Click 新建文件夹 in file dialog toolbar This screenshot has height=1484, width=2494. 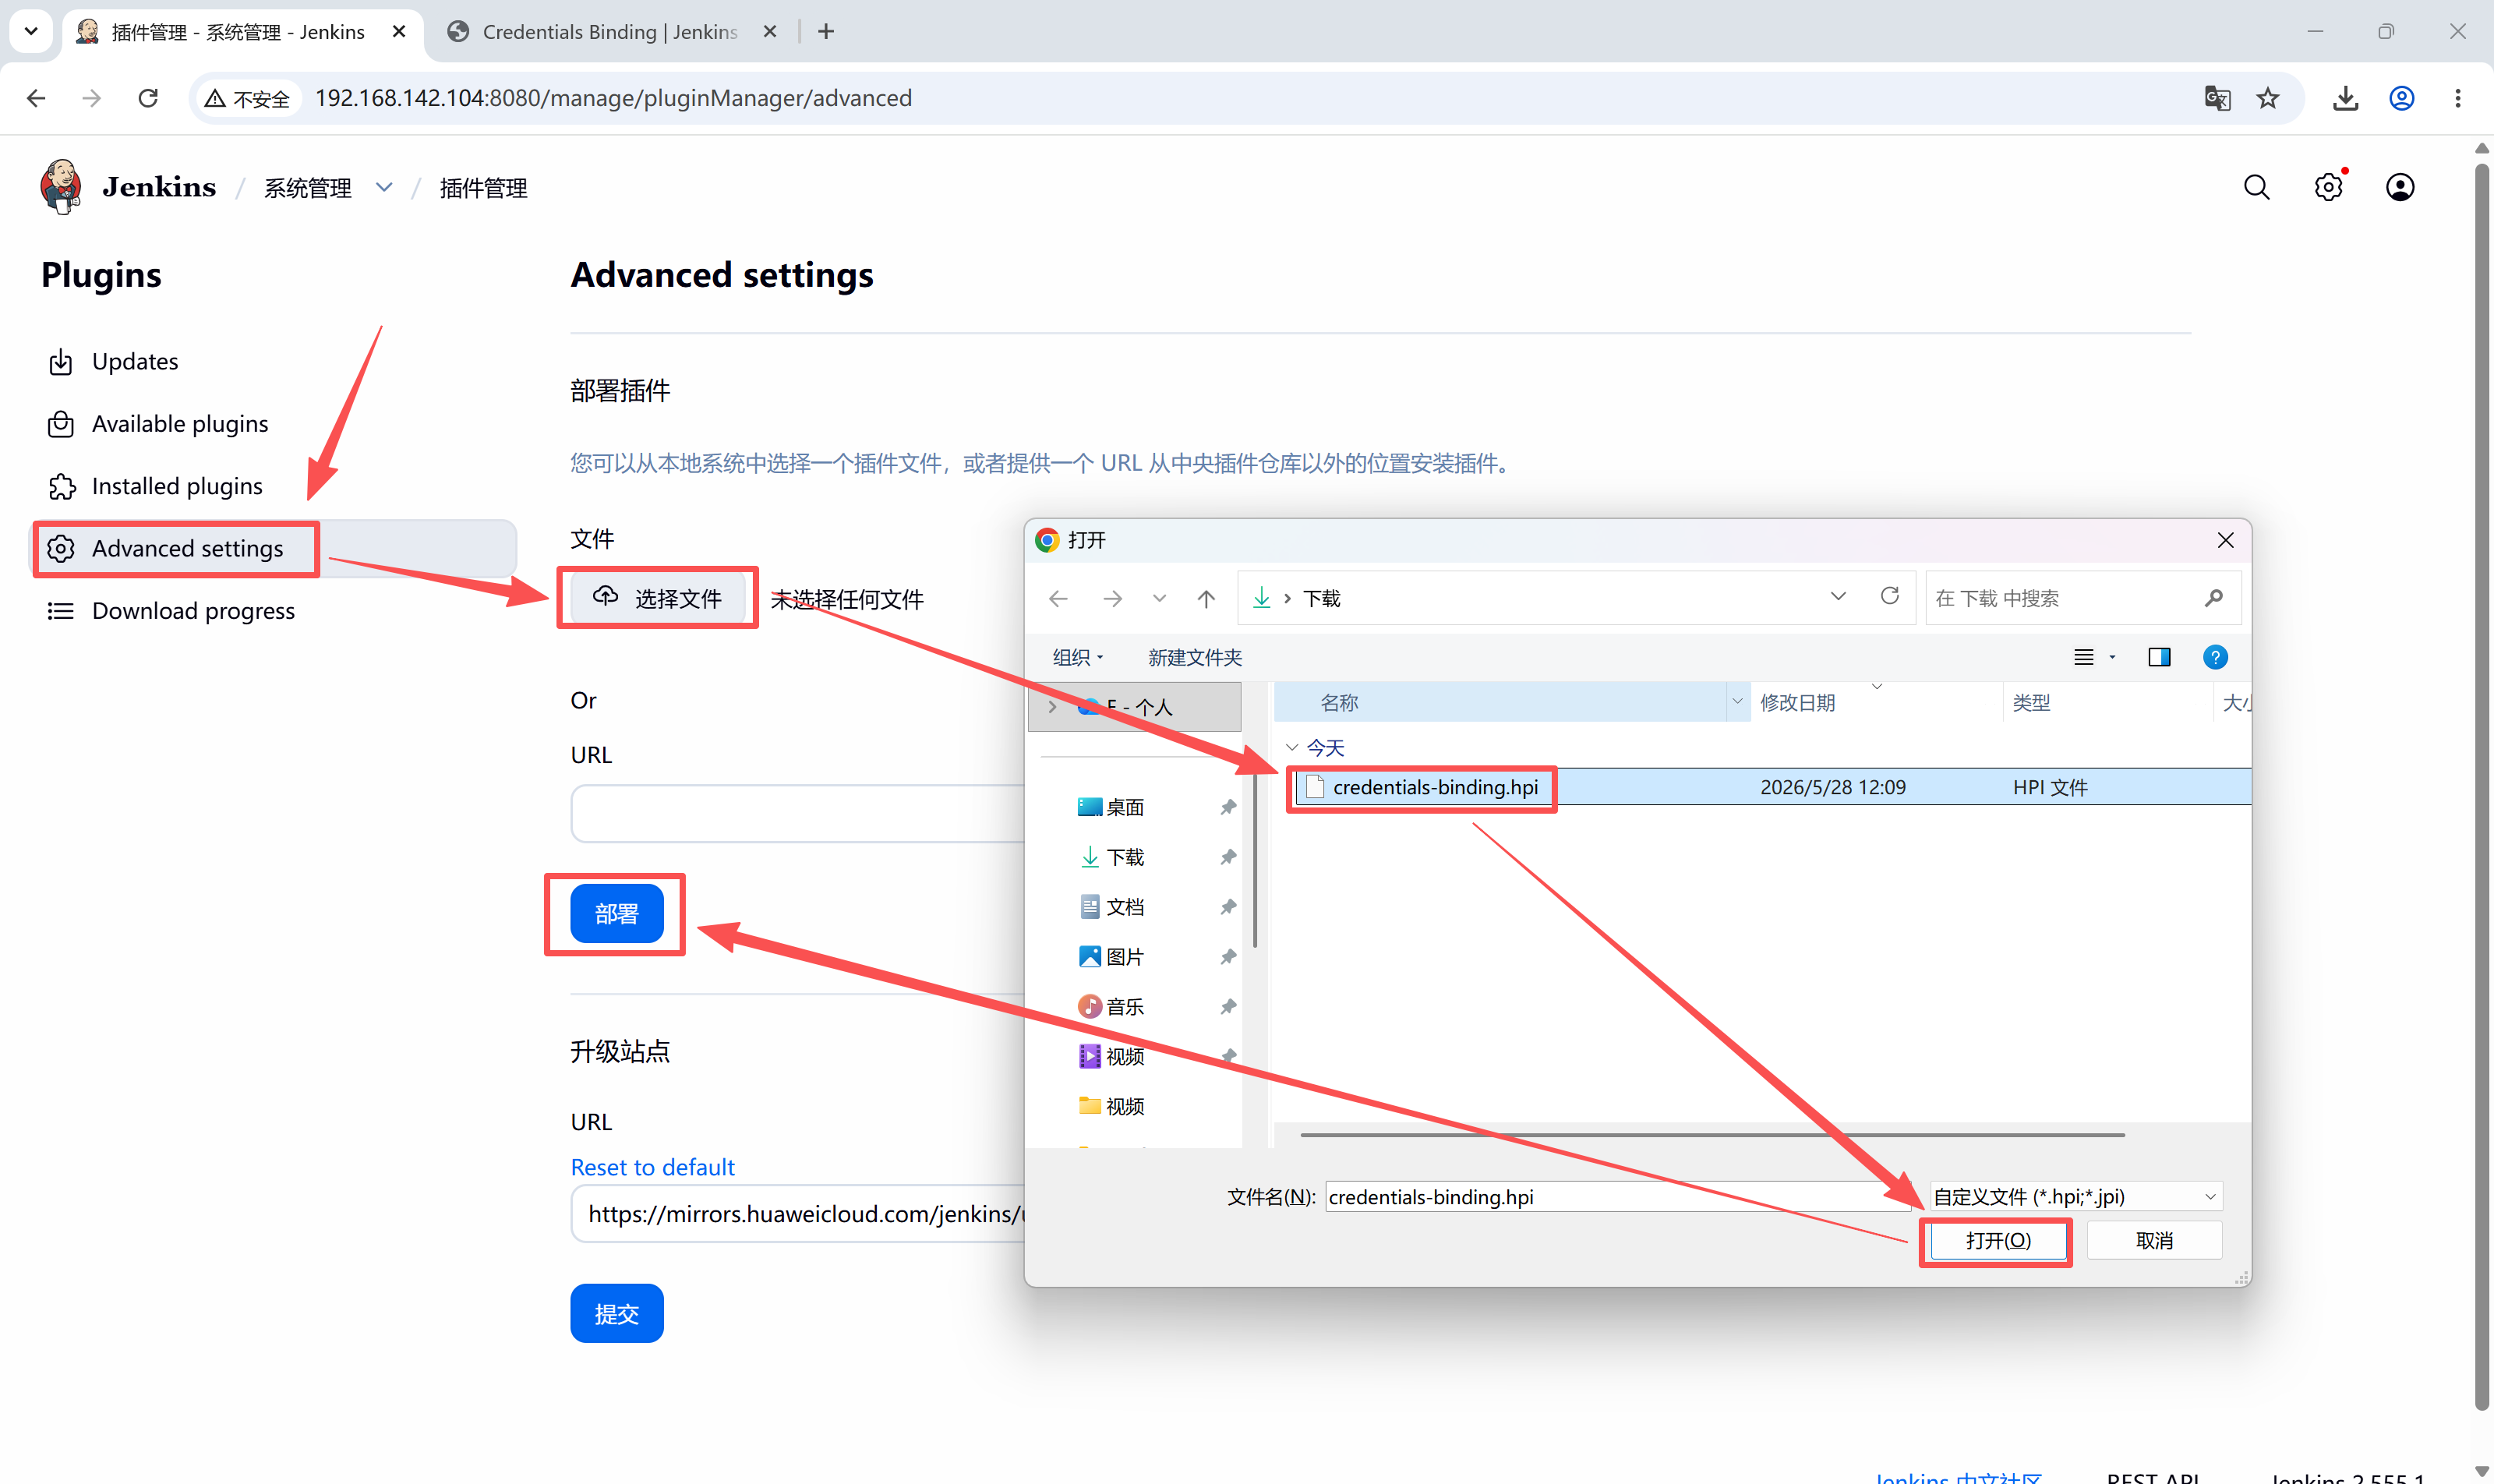pyautogui.click(x=1194, y=657)
